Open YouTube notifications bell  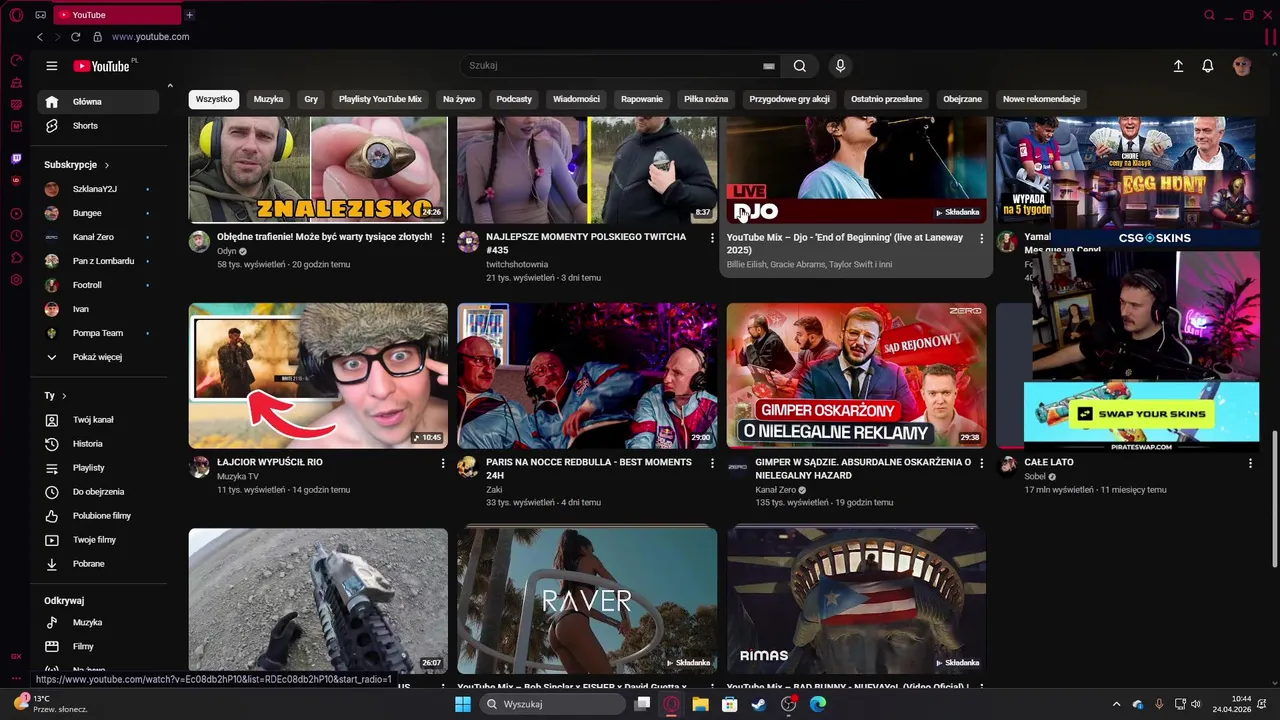[1208, 66]
